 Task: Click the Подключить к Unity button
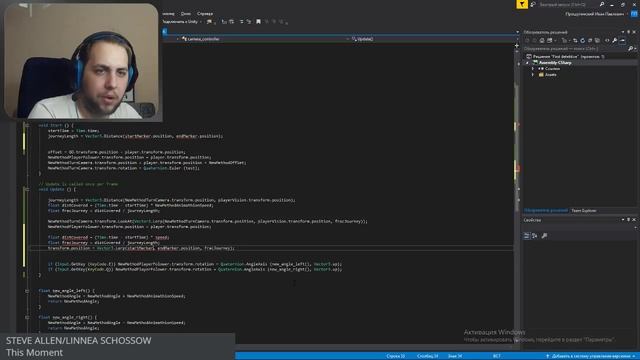point(180,22)
